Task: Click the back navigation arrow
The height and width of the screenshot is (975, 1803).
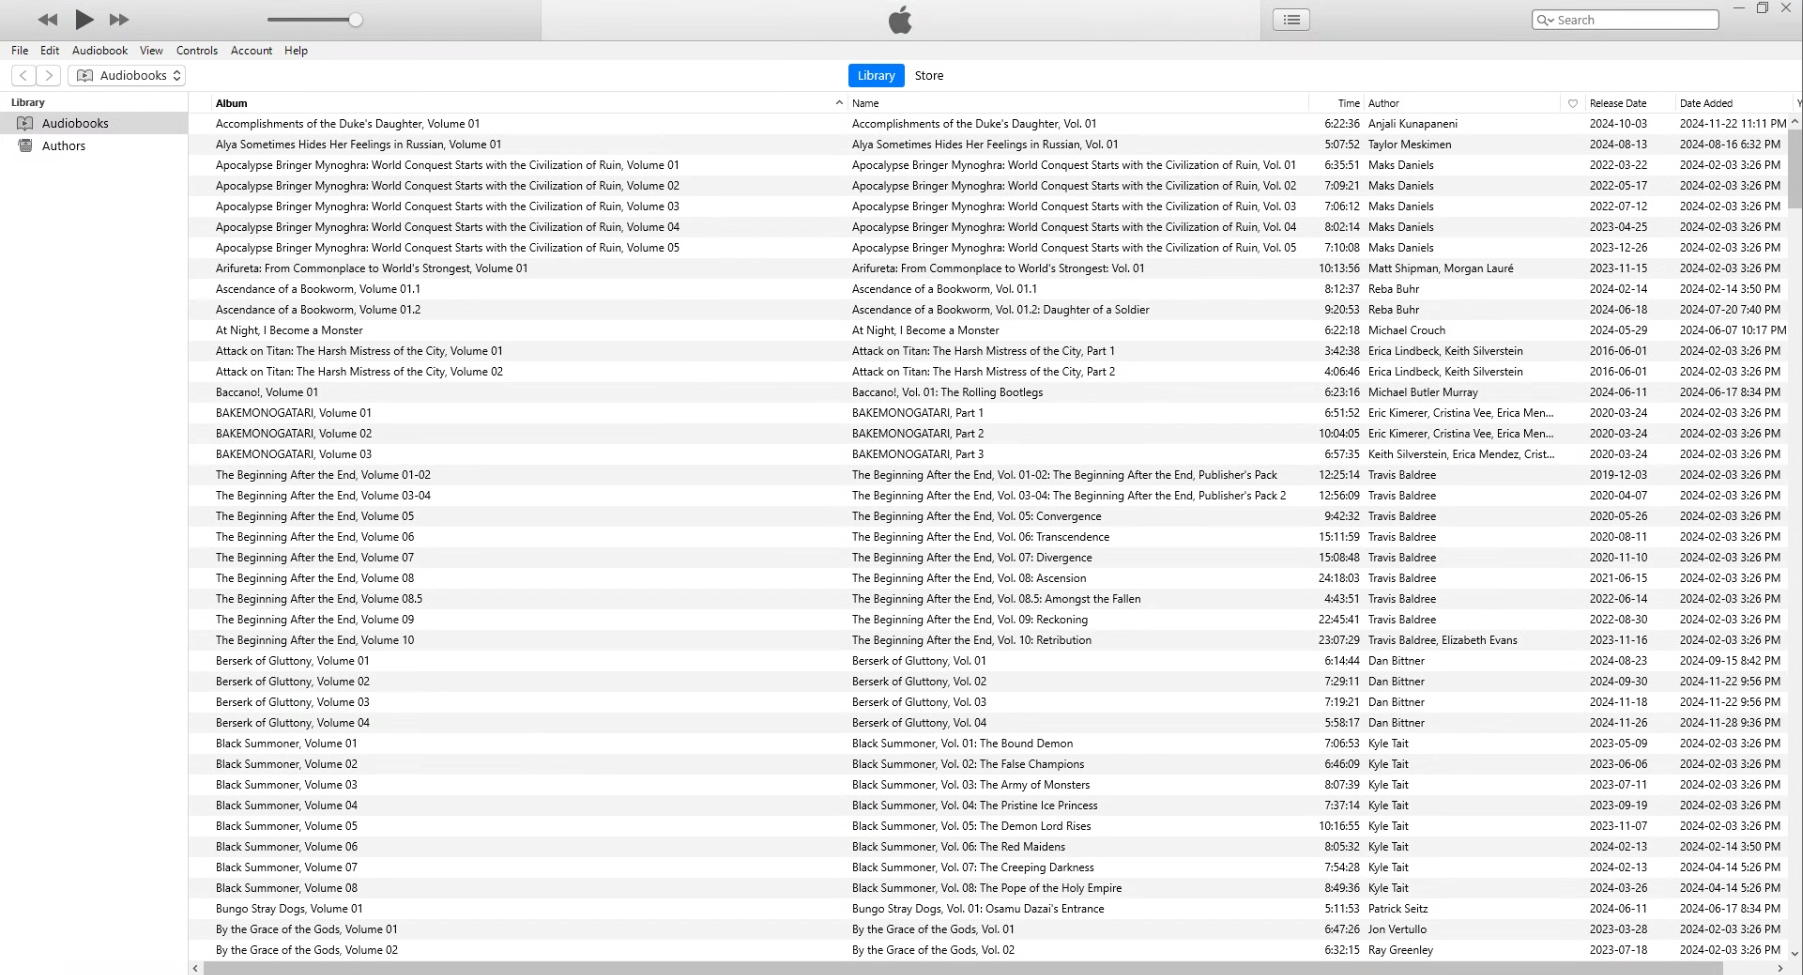Action: click(x=24, y=76)
